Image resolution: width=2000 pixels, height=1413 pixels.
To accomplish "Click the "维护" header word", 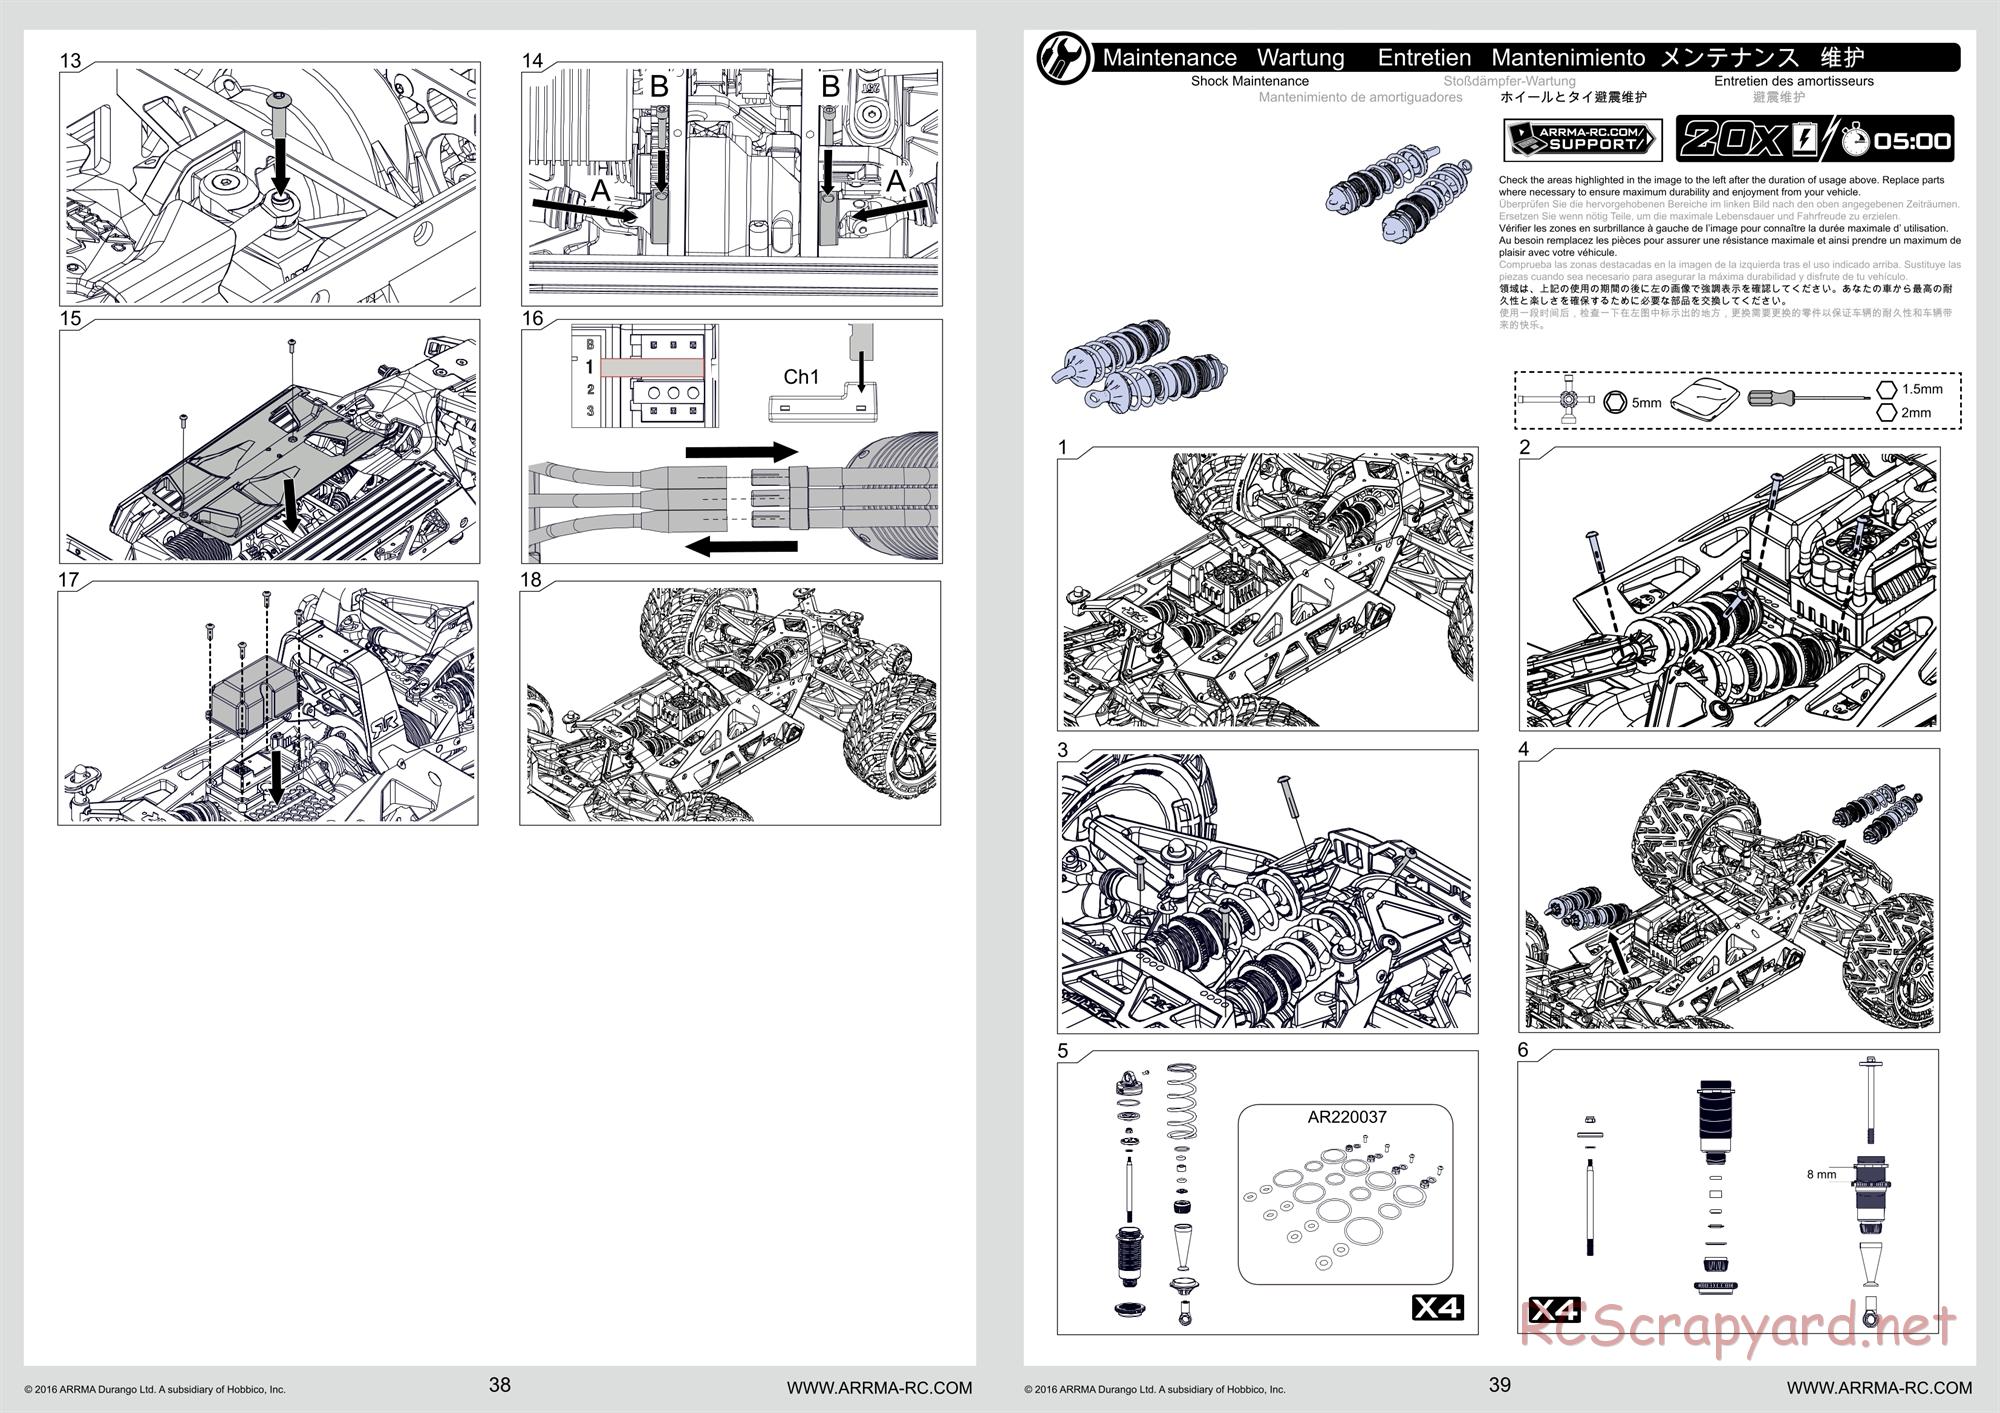I will coord(1843,58).
